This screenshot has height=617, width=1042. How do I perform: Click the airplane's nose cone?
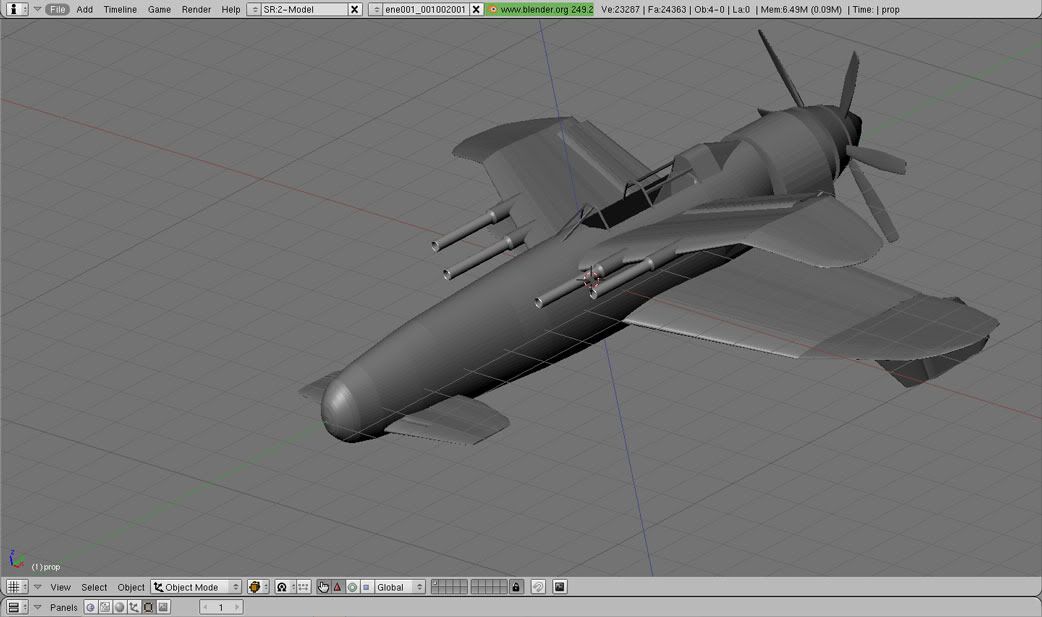coord(340,408)
